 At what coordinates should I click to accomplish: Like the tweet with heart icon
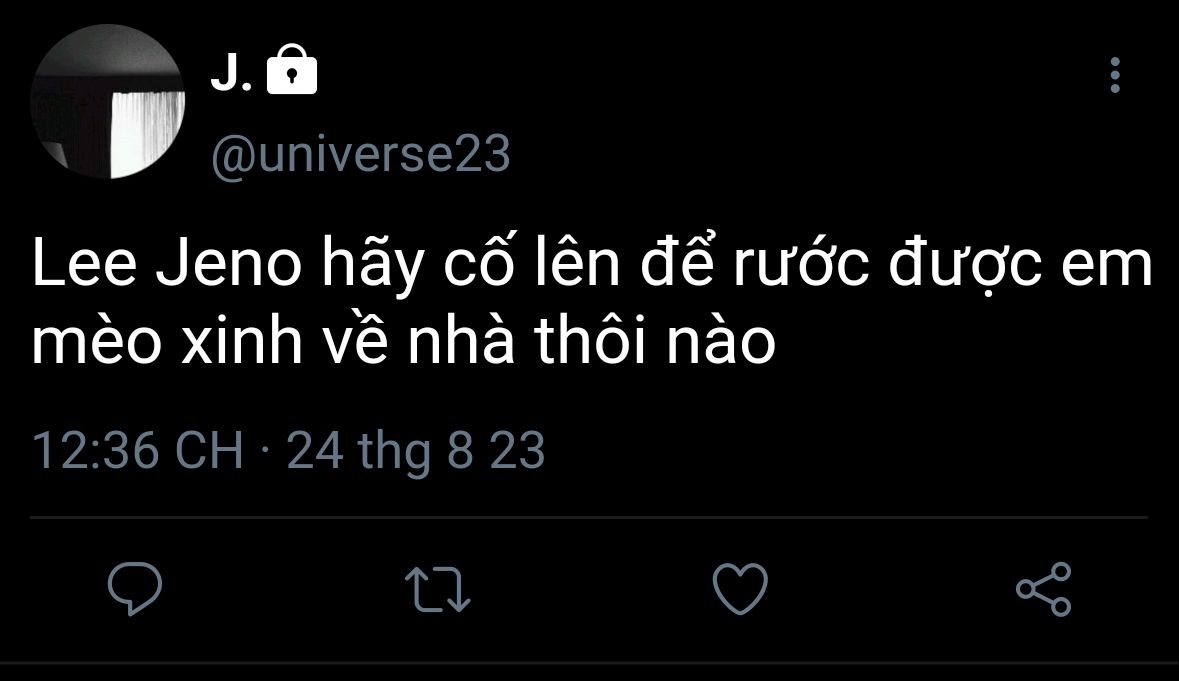[741, 589]
